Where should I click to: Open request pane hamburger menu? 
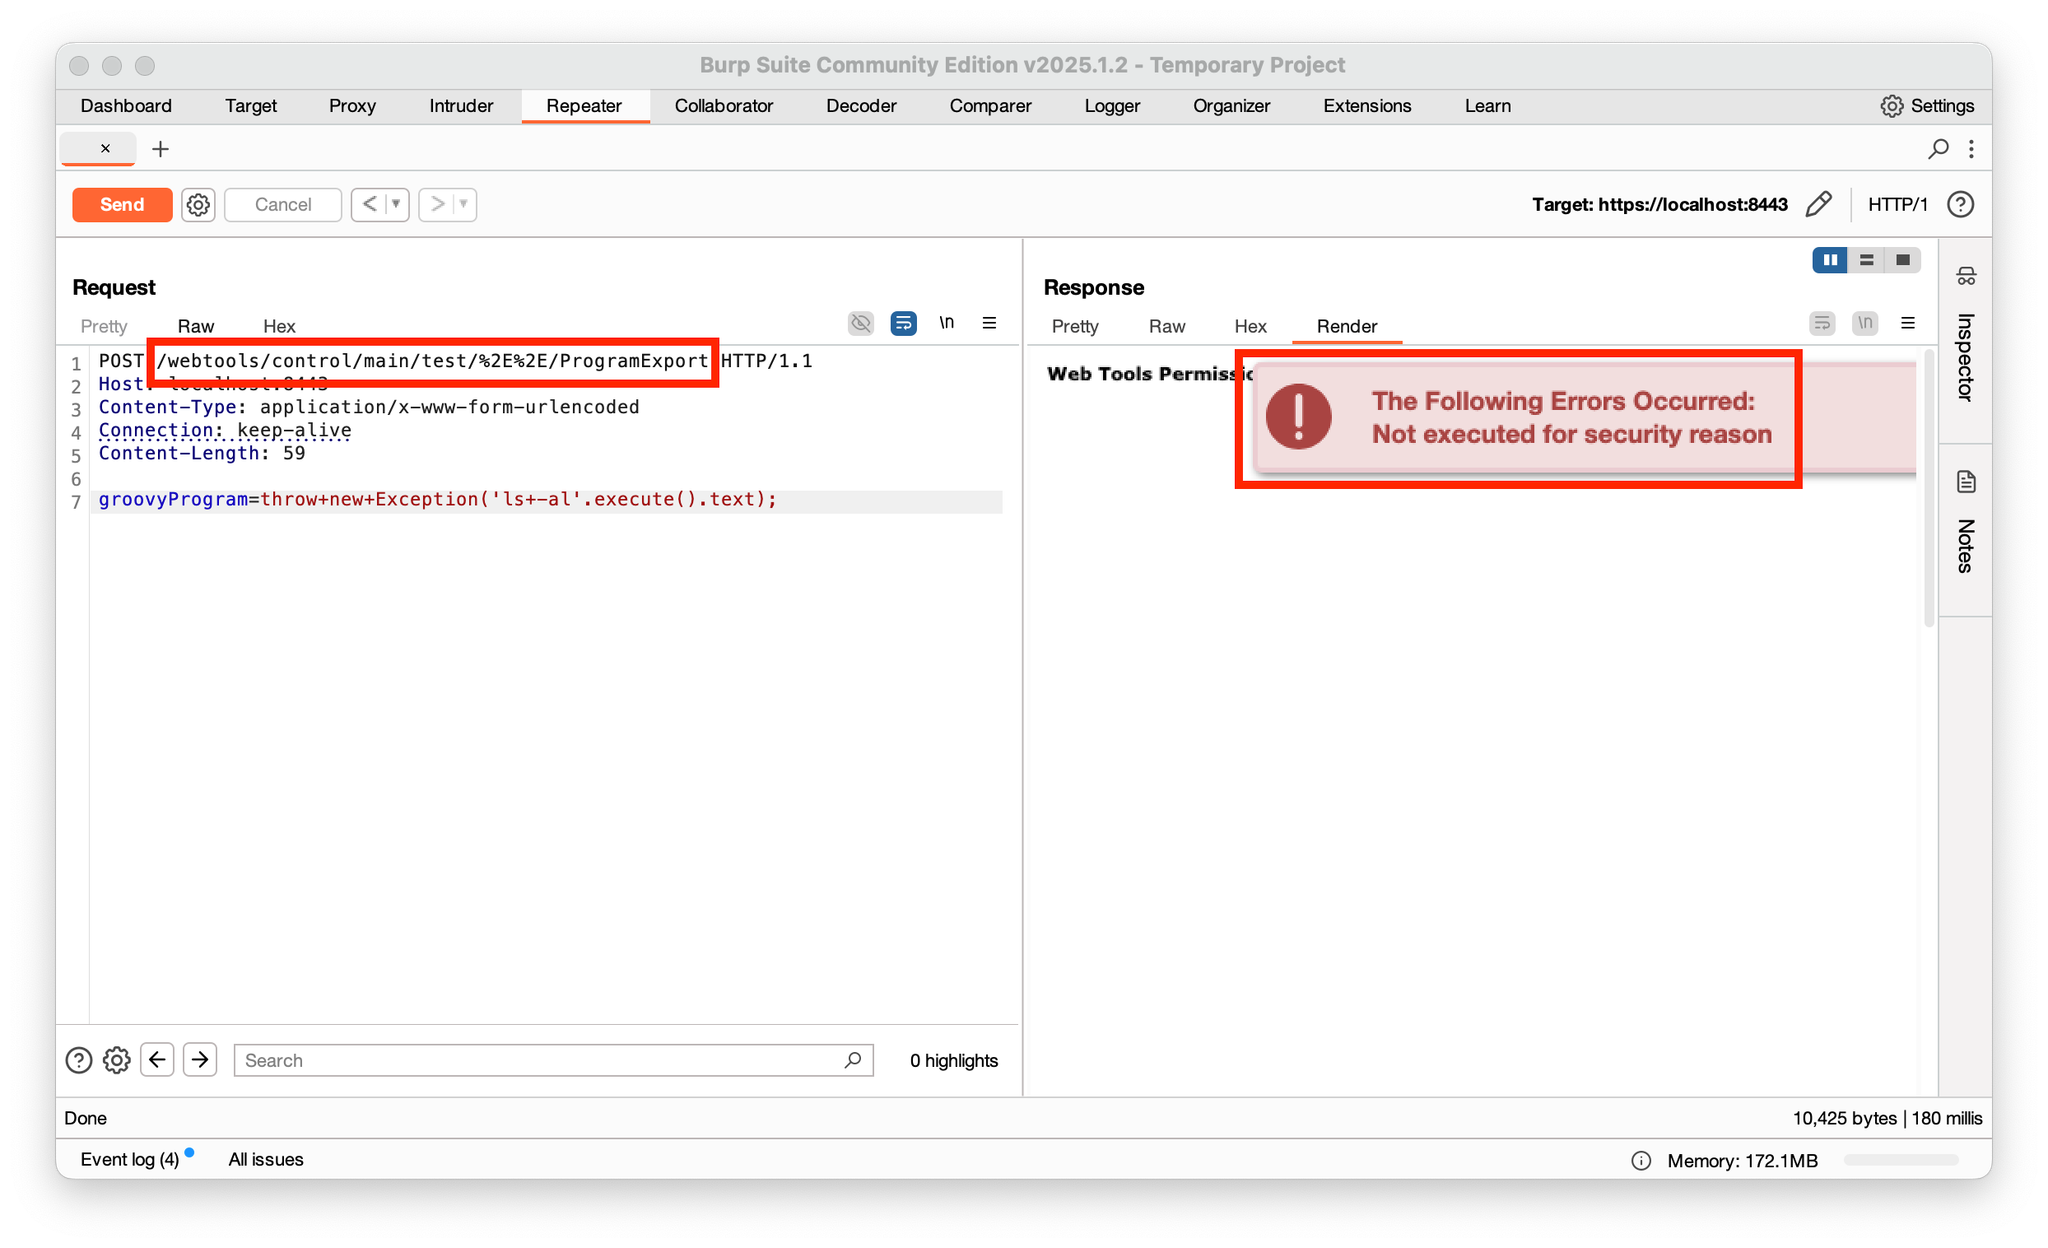[x=989, y=323]
